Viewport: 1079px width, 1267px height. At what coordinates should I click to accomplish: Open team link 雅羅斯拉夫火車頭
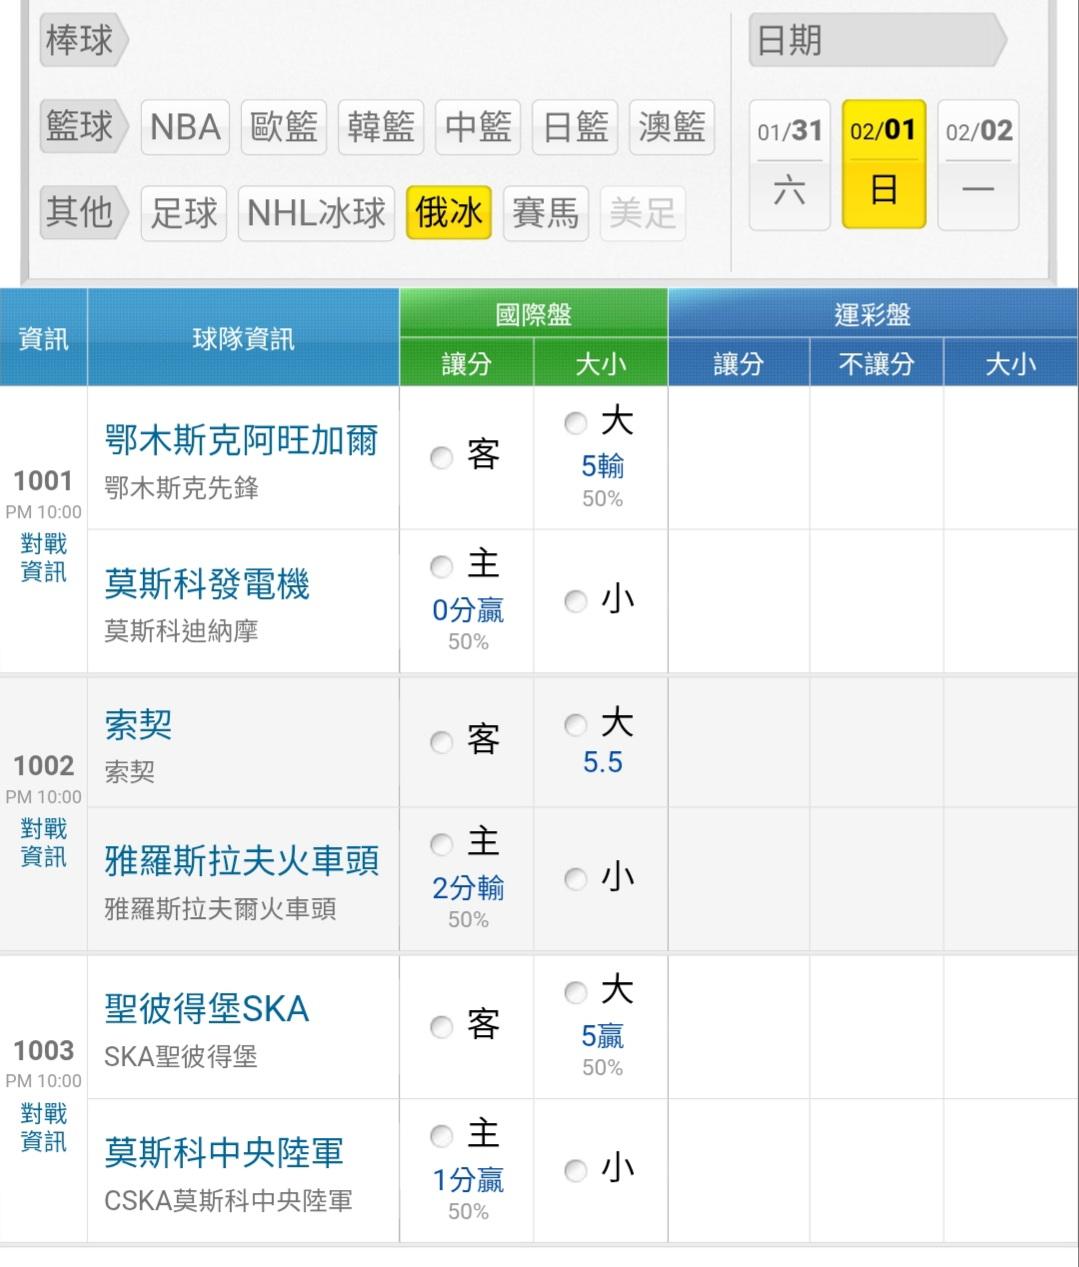241,860
